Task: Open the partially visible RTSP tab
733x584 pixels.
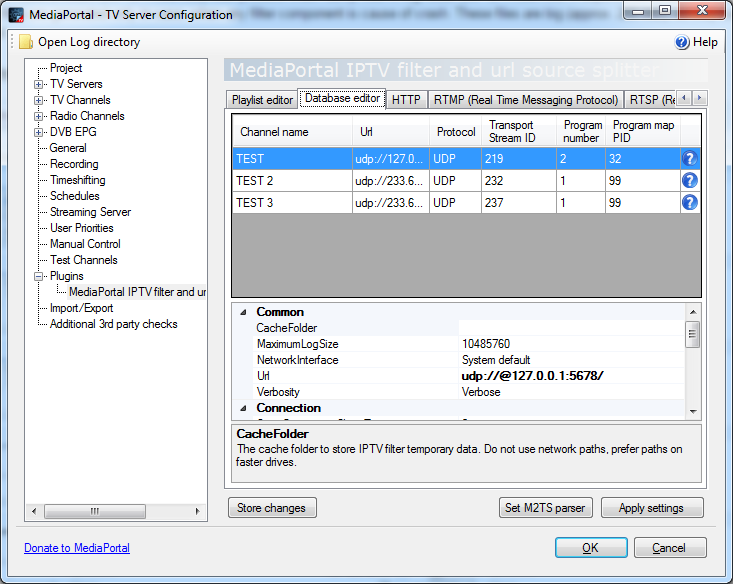Action: click(651, 100)
